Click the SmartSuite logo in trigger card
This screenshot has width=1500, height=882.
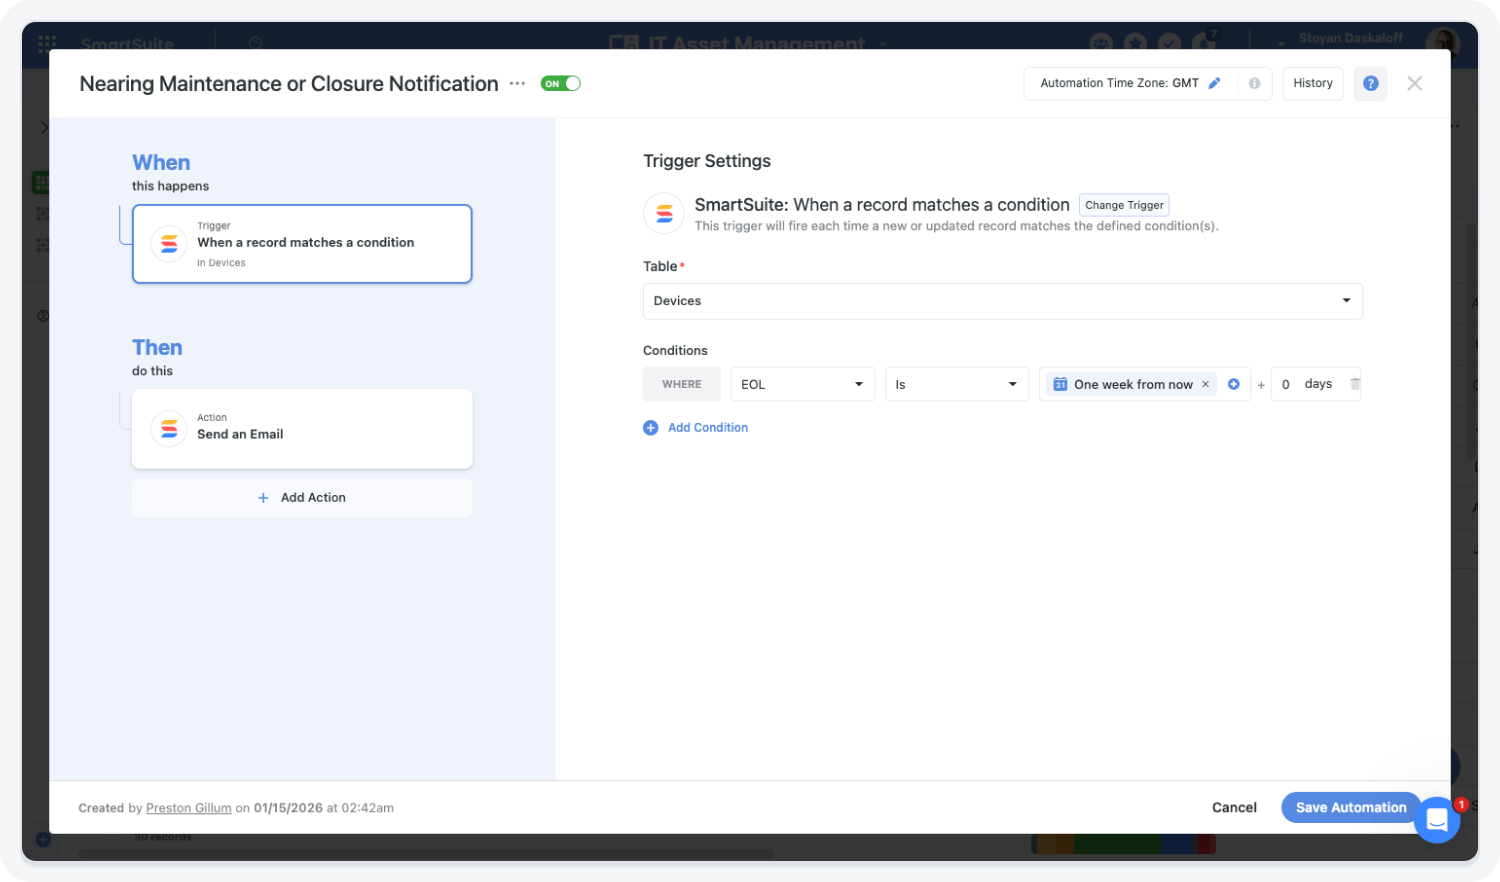coord(169,244)
